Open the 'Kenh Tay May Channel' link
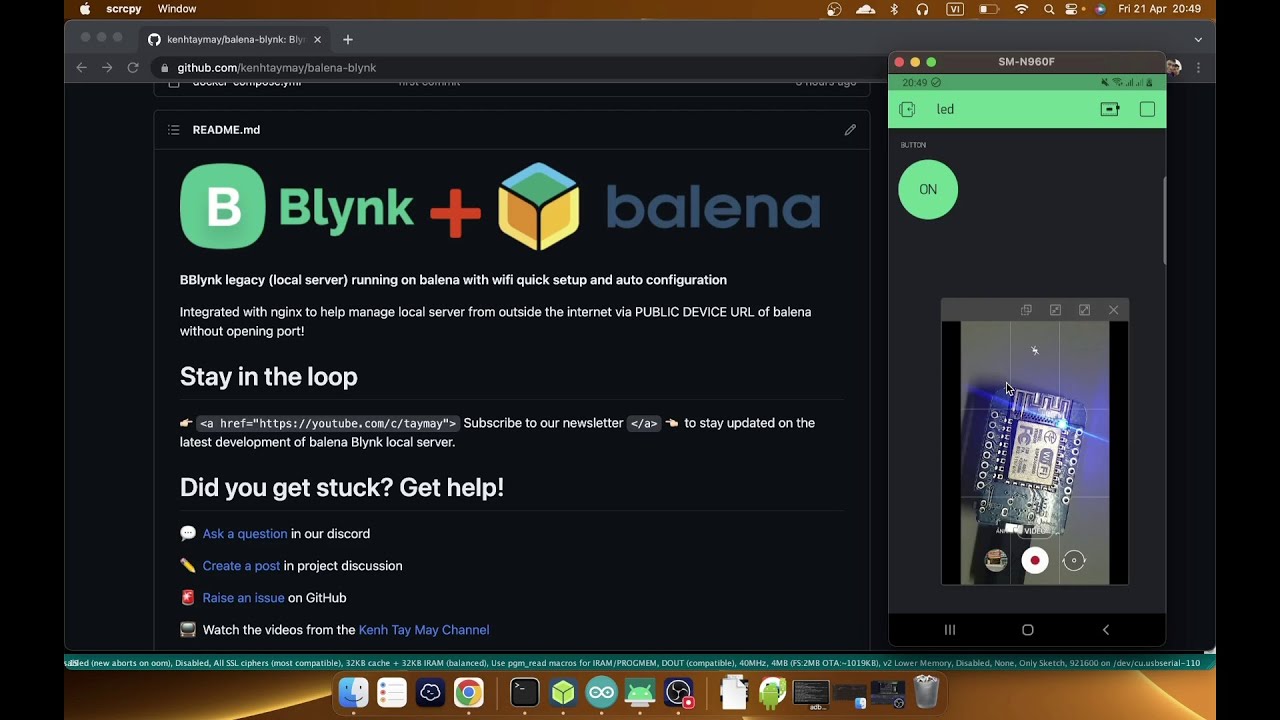The height and width of the screenshot is (720, 1280). pos(424,630)
